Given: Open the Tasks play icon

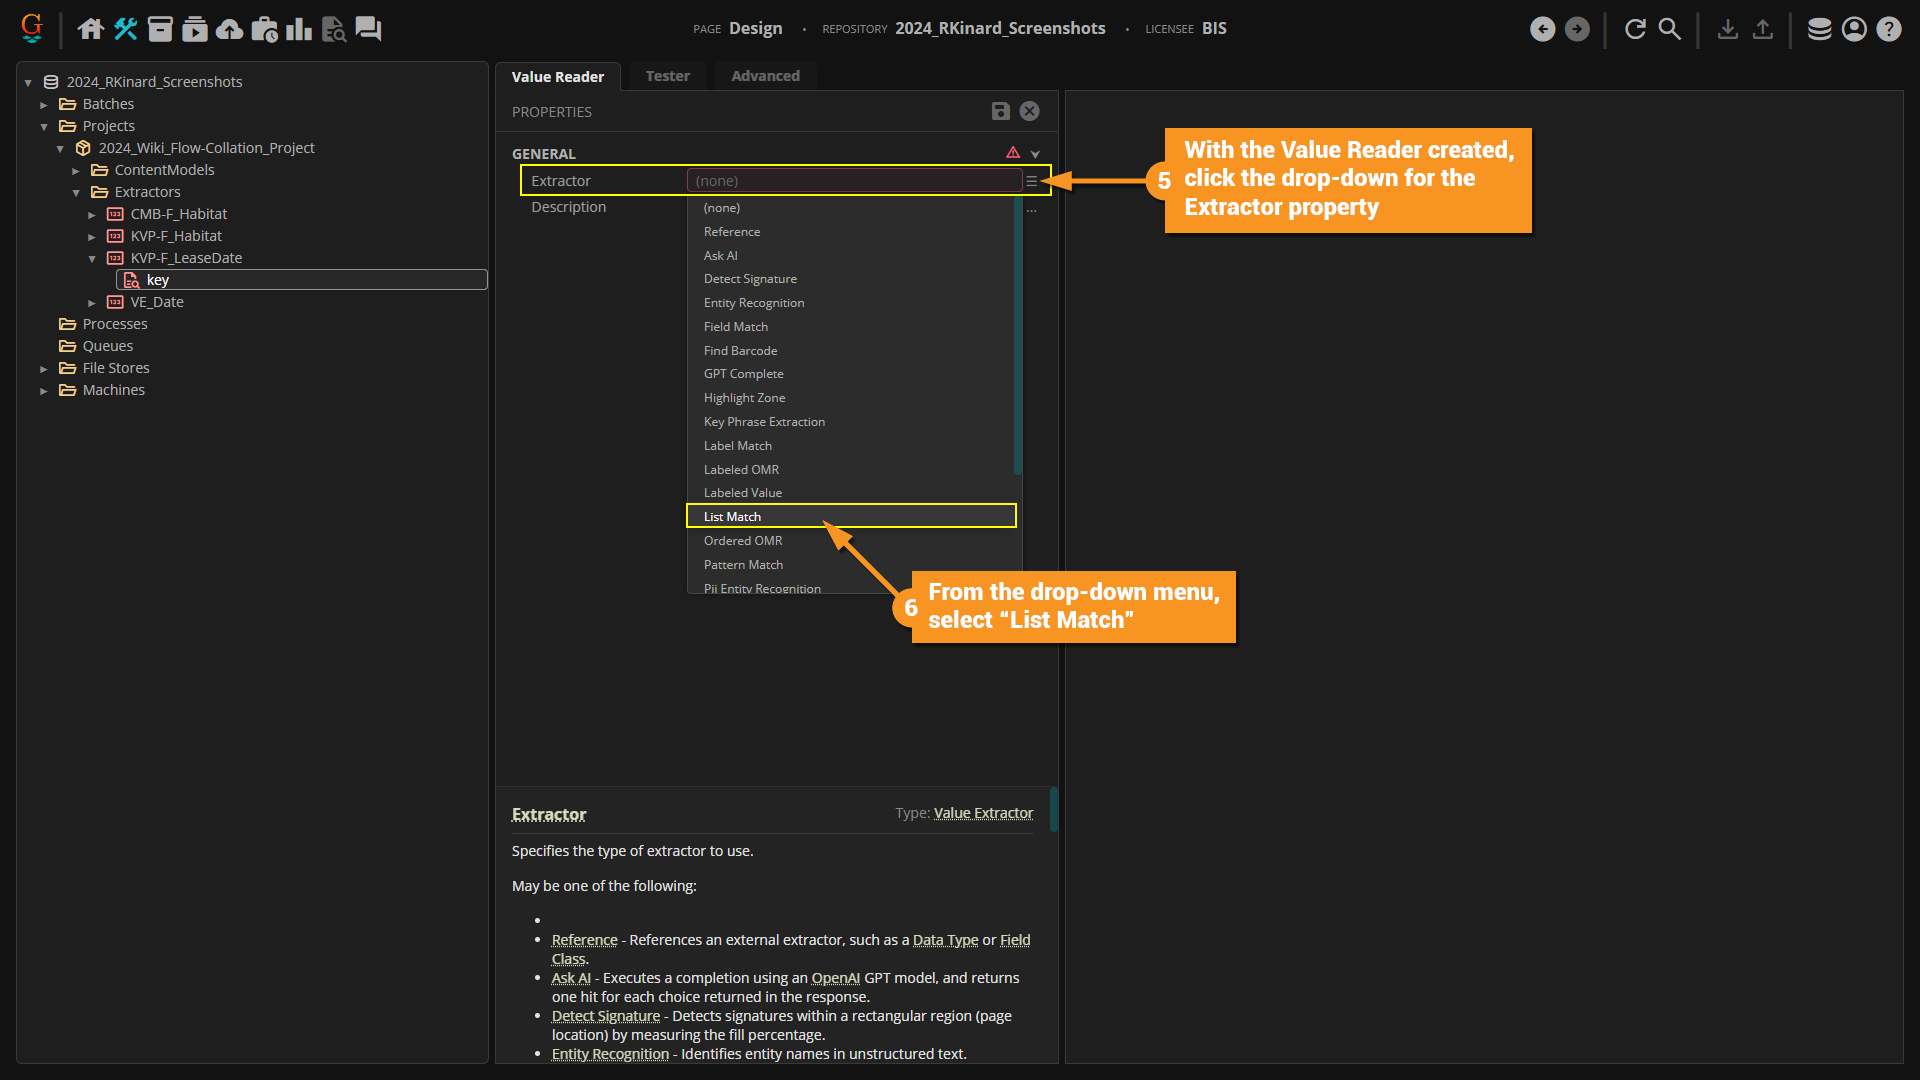Looking at the screenshot, I should (195, 29).
